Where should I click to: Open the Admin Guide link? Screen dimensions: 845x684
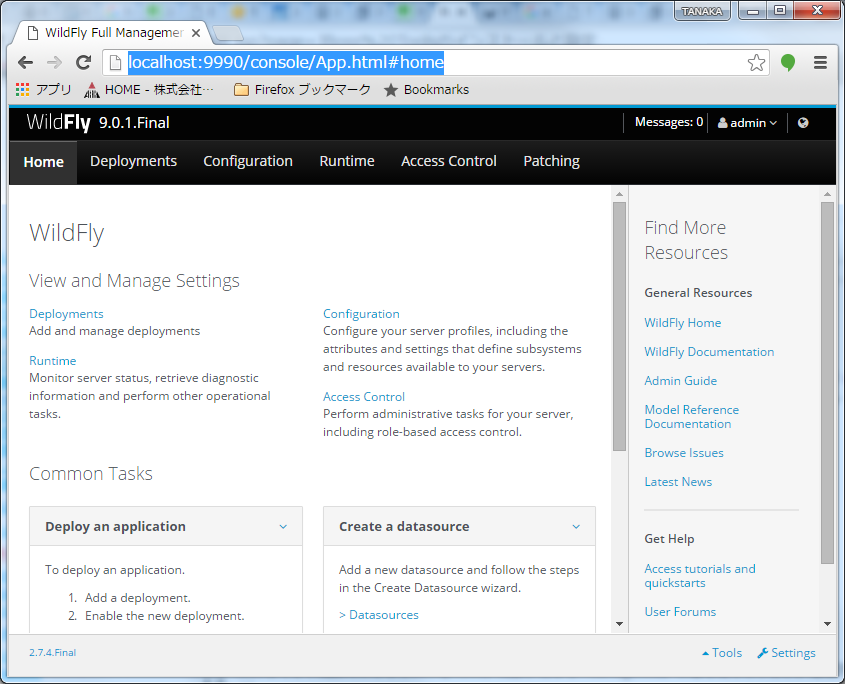(681, 381)
